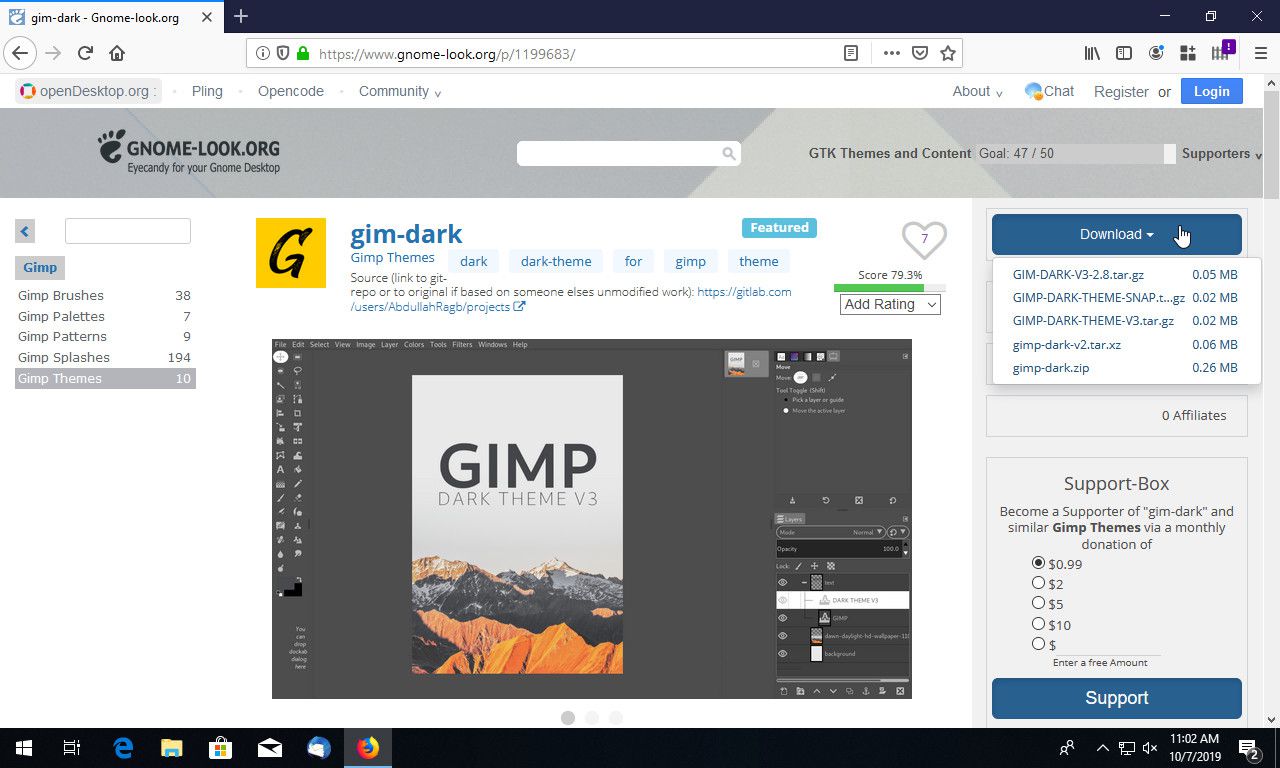Reload the page with refresh icon
1280x768 pixels.
(85, 53)
